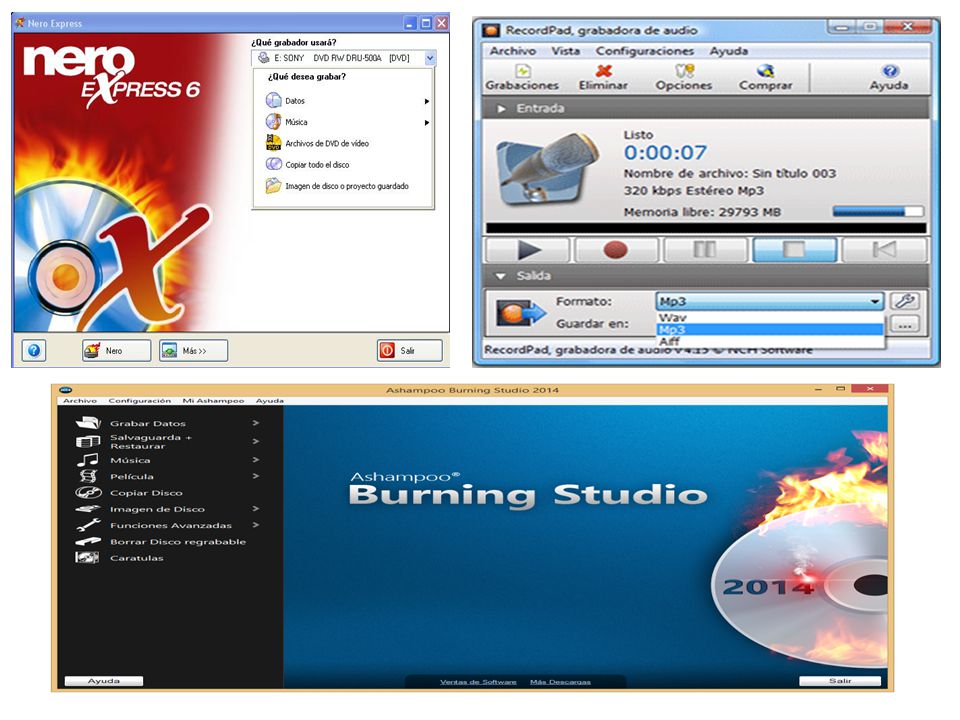960x720 pixels.
Task: Click the Comprar icon in RecordPad
Action: point(765,71)
